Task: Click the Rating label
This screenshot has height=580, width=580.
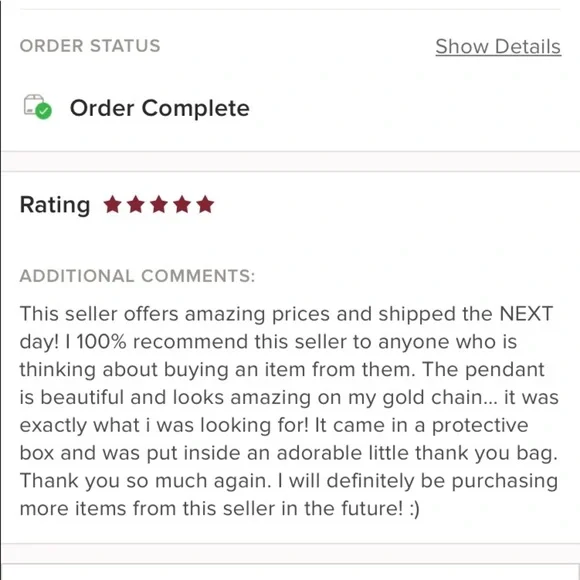Action: pyautogui.click(x=55, y=206)
